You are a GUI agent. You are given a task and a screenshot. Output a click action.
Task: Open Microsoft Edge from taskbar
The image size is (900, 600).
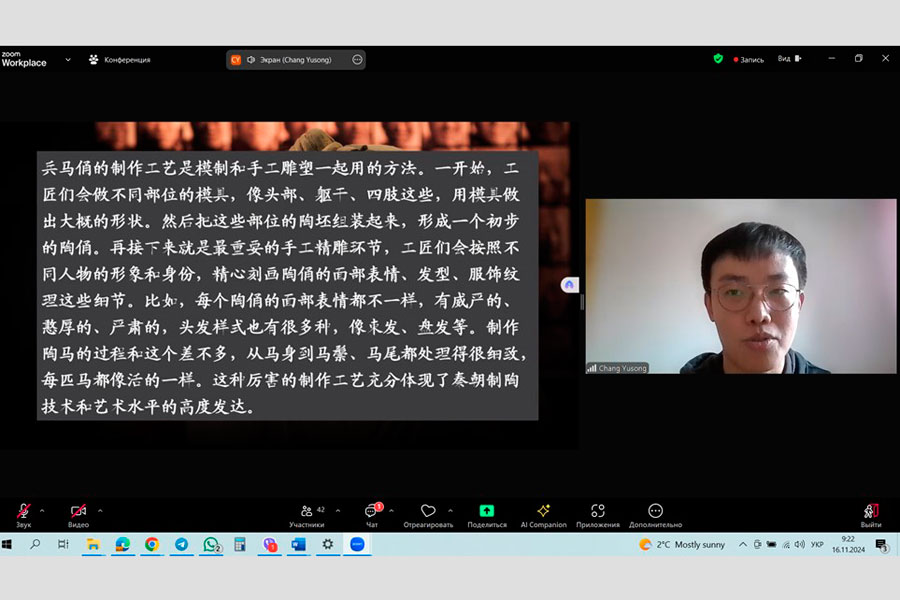point(122,544)
